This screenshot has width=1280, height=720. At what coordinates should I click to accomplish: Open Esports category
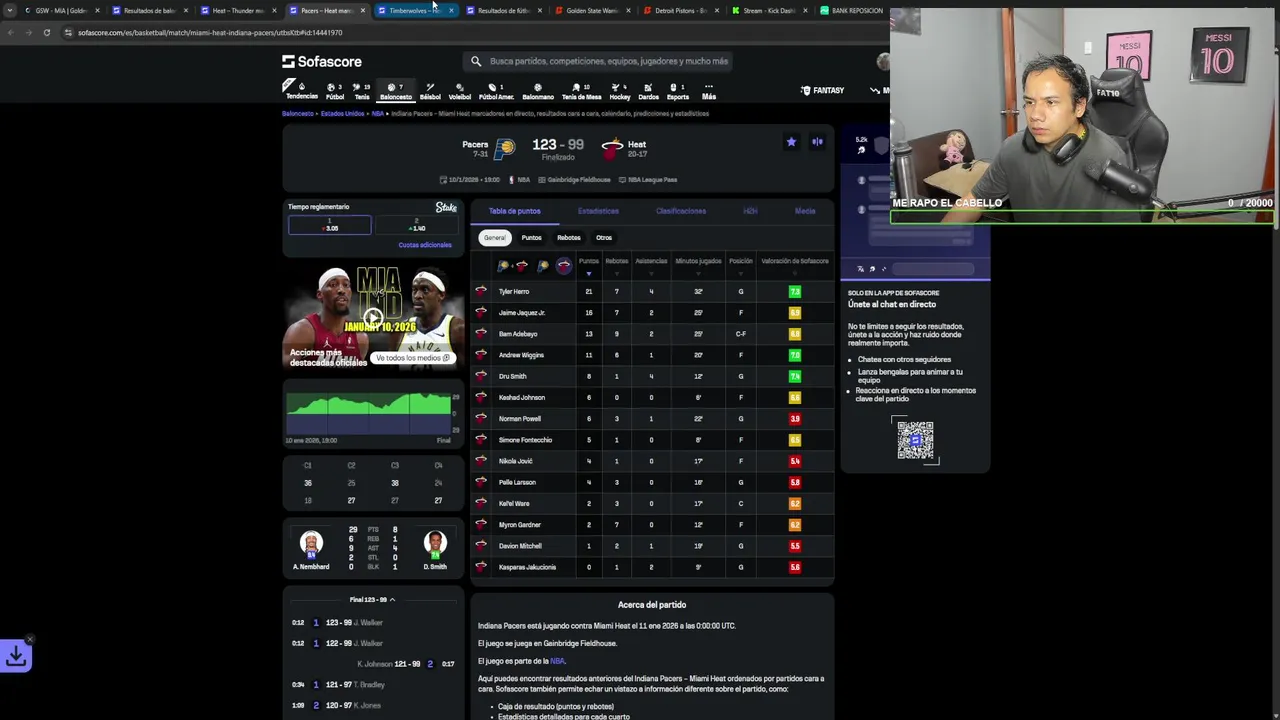pyautogui.click(x=678, y=91)
